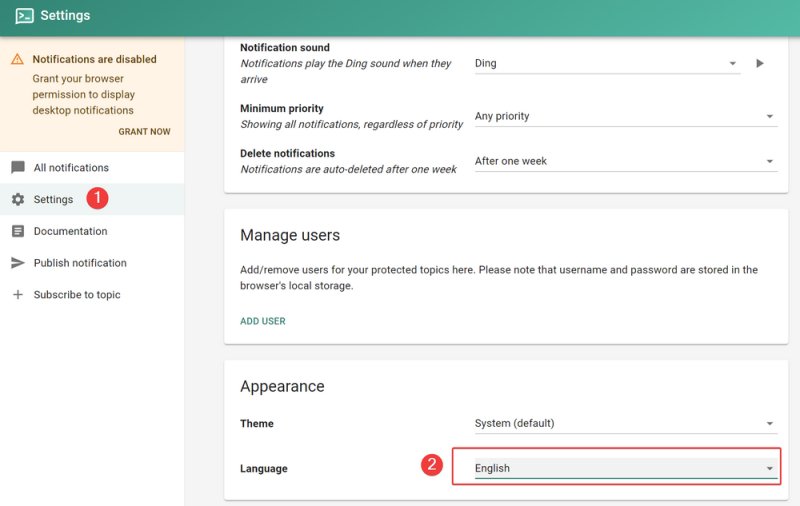Click the ntfy terminal logo icon
Image resolution: width=800 pixels, height=506 pixels.
[x=24, y=16]
